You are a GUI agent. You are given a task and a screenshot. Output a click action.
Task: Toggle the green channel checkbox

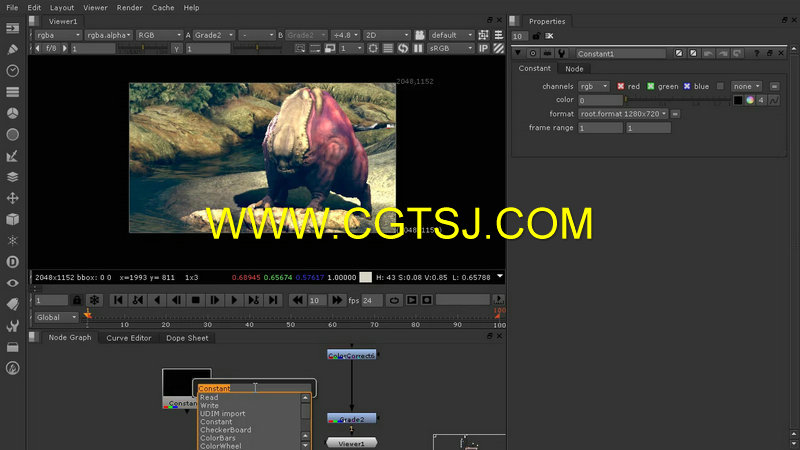pos(651,86)
